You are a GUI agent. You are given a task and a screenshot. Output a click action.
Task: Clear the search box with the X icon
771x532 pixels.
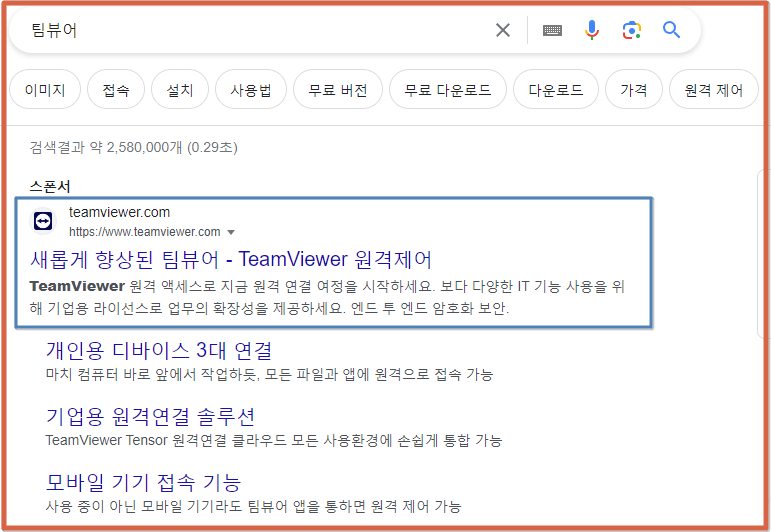point(503,30)
